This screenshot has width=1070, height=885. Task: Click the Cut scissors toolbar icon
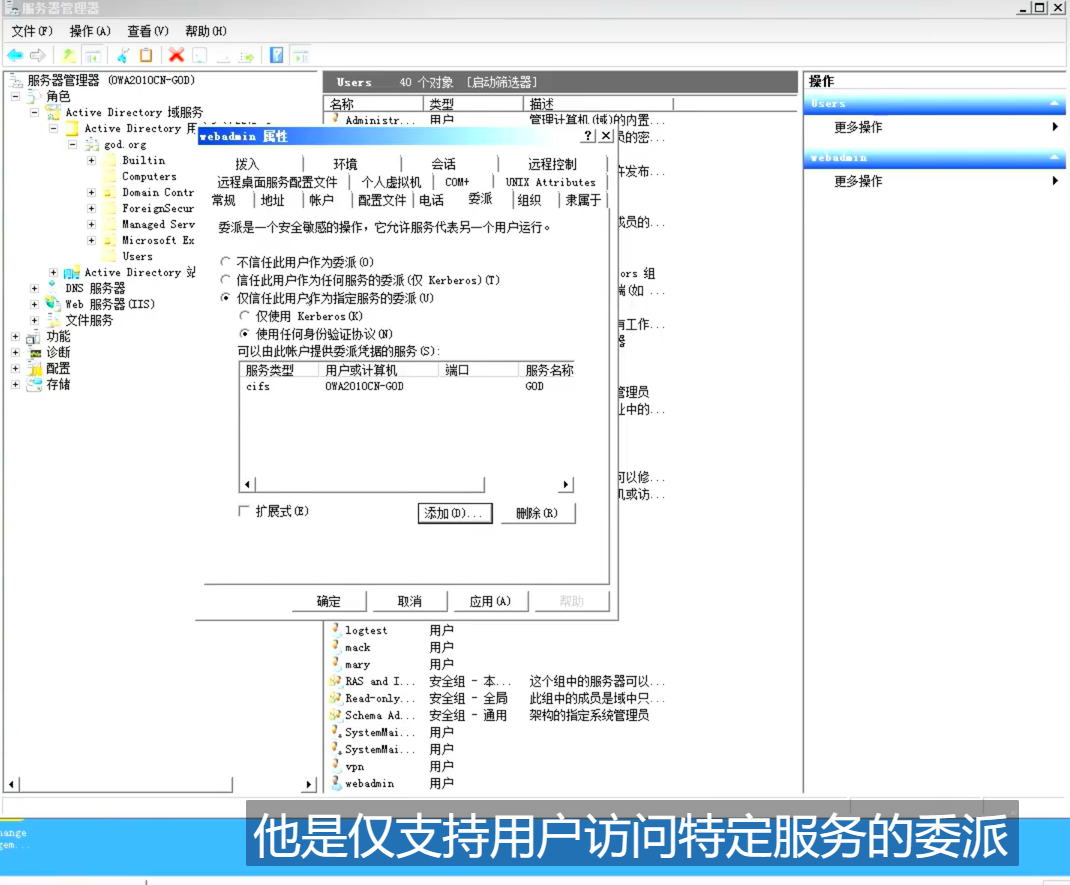click(x=123, y=56)
